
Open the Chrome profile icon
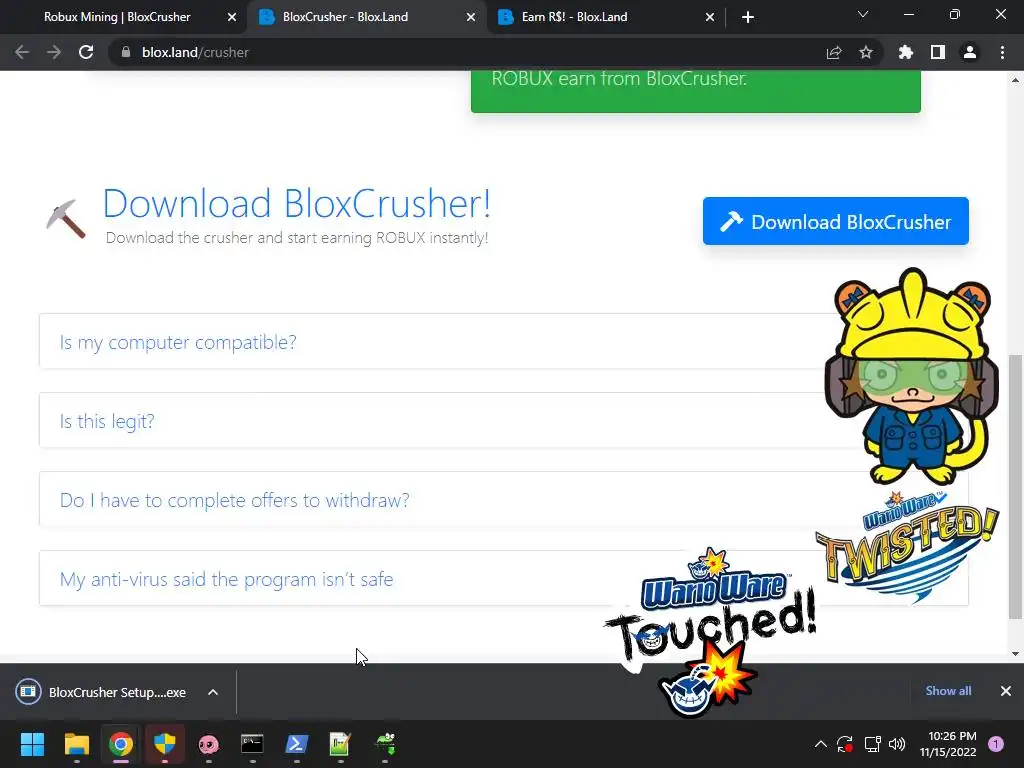coord(970,52)
